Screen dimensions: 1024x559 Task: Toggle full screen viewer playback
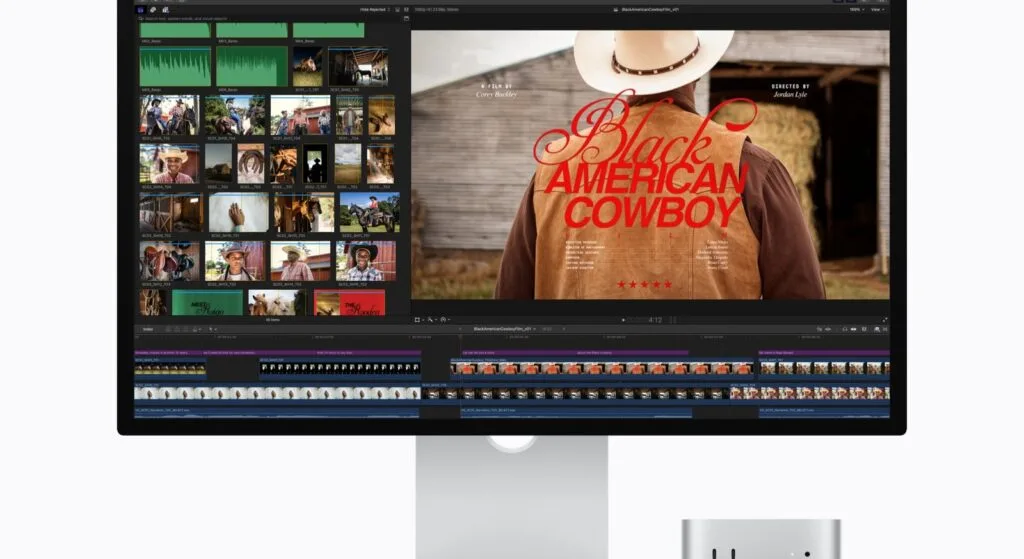pos(885,320)
